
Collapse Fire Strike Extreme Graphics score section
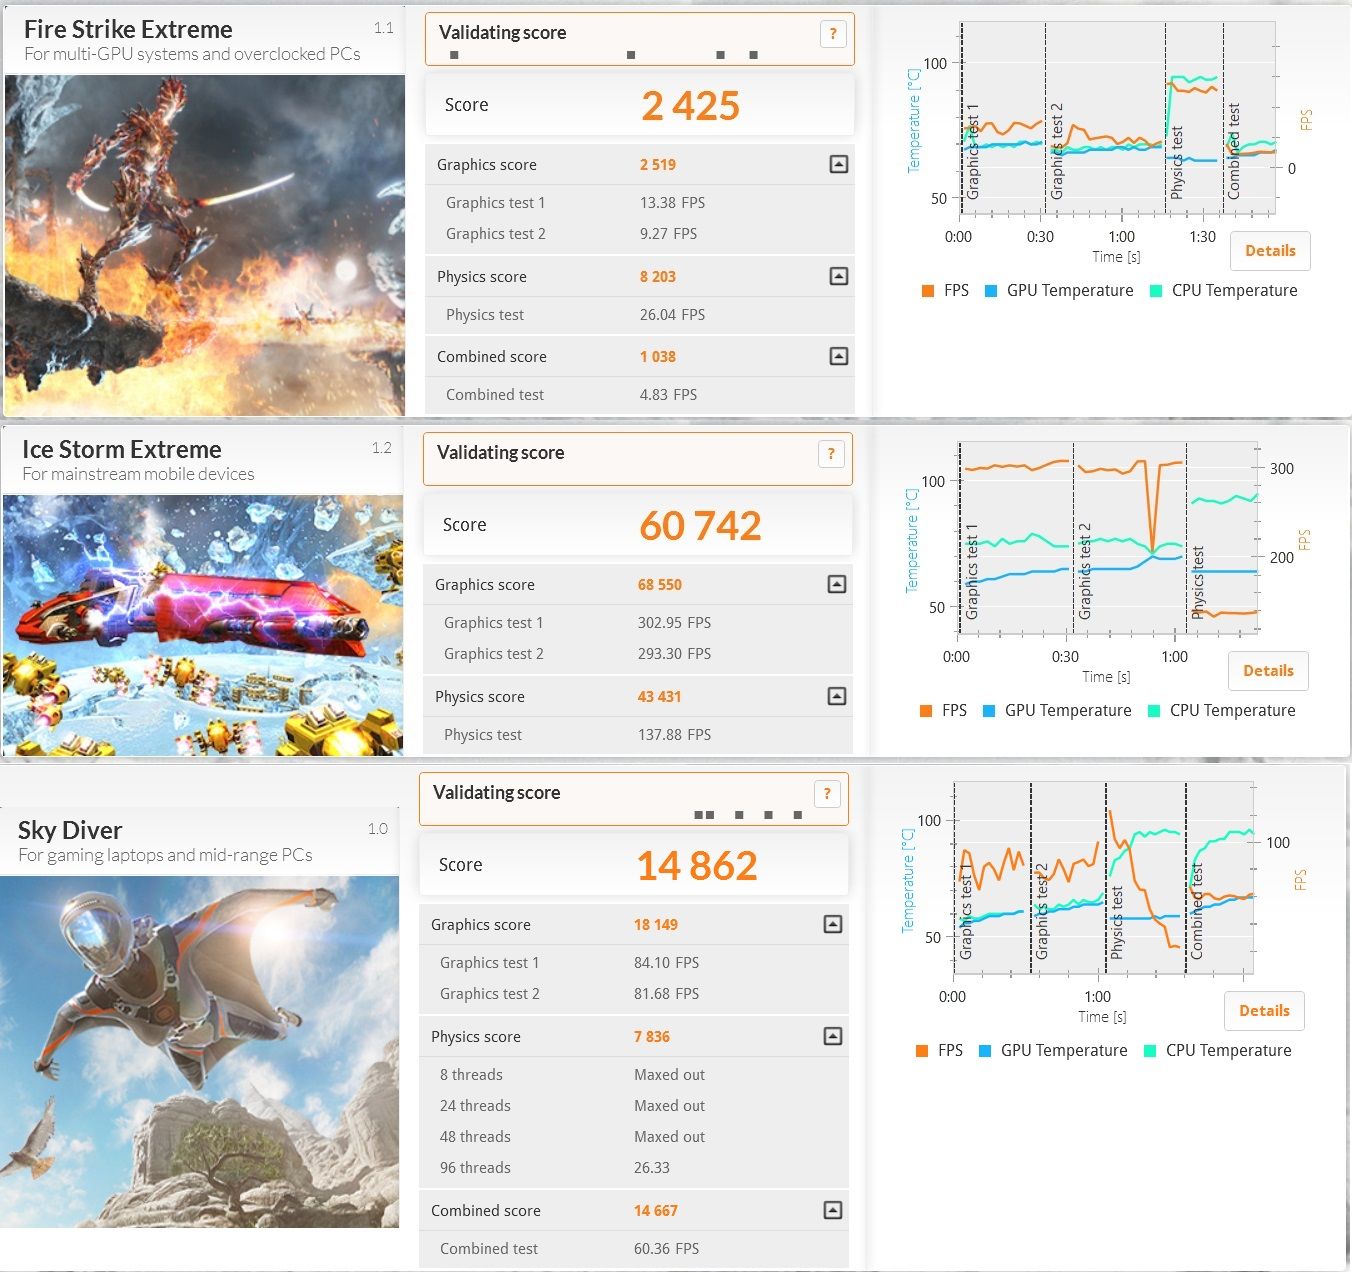click(x=839, y=165)
